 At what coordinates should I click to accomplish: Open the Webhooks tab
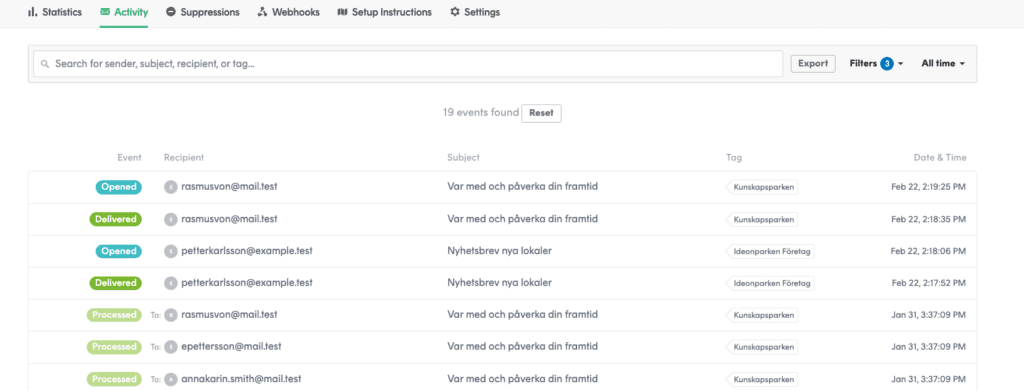289,12
